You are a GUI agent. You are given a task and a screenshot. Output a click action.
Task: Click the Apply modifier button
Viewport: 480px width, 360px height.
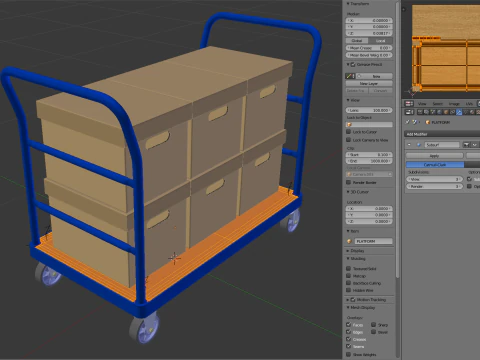pyautogui.click(x=434, y=156)
